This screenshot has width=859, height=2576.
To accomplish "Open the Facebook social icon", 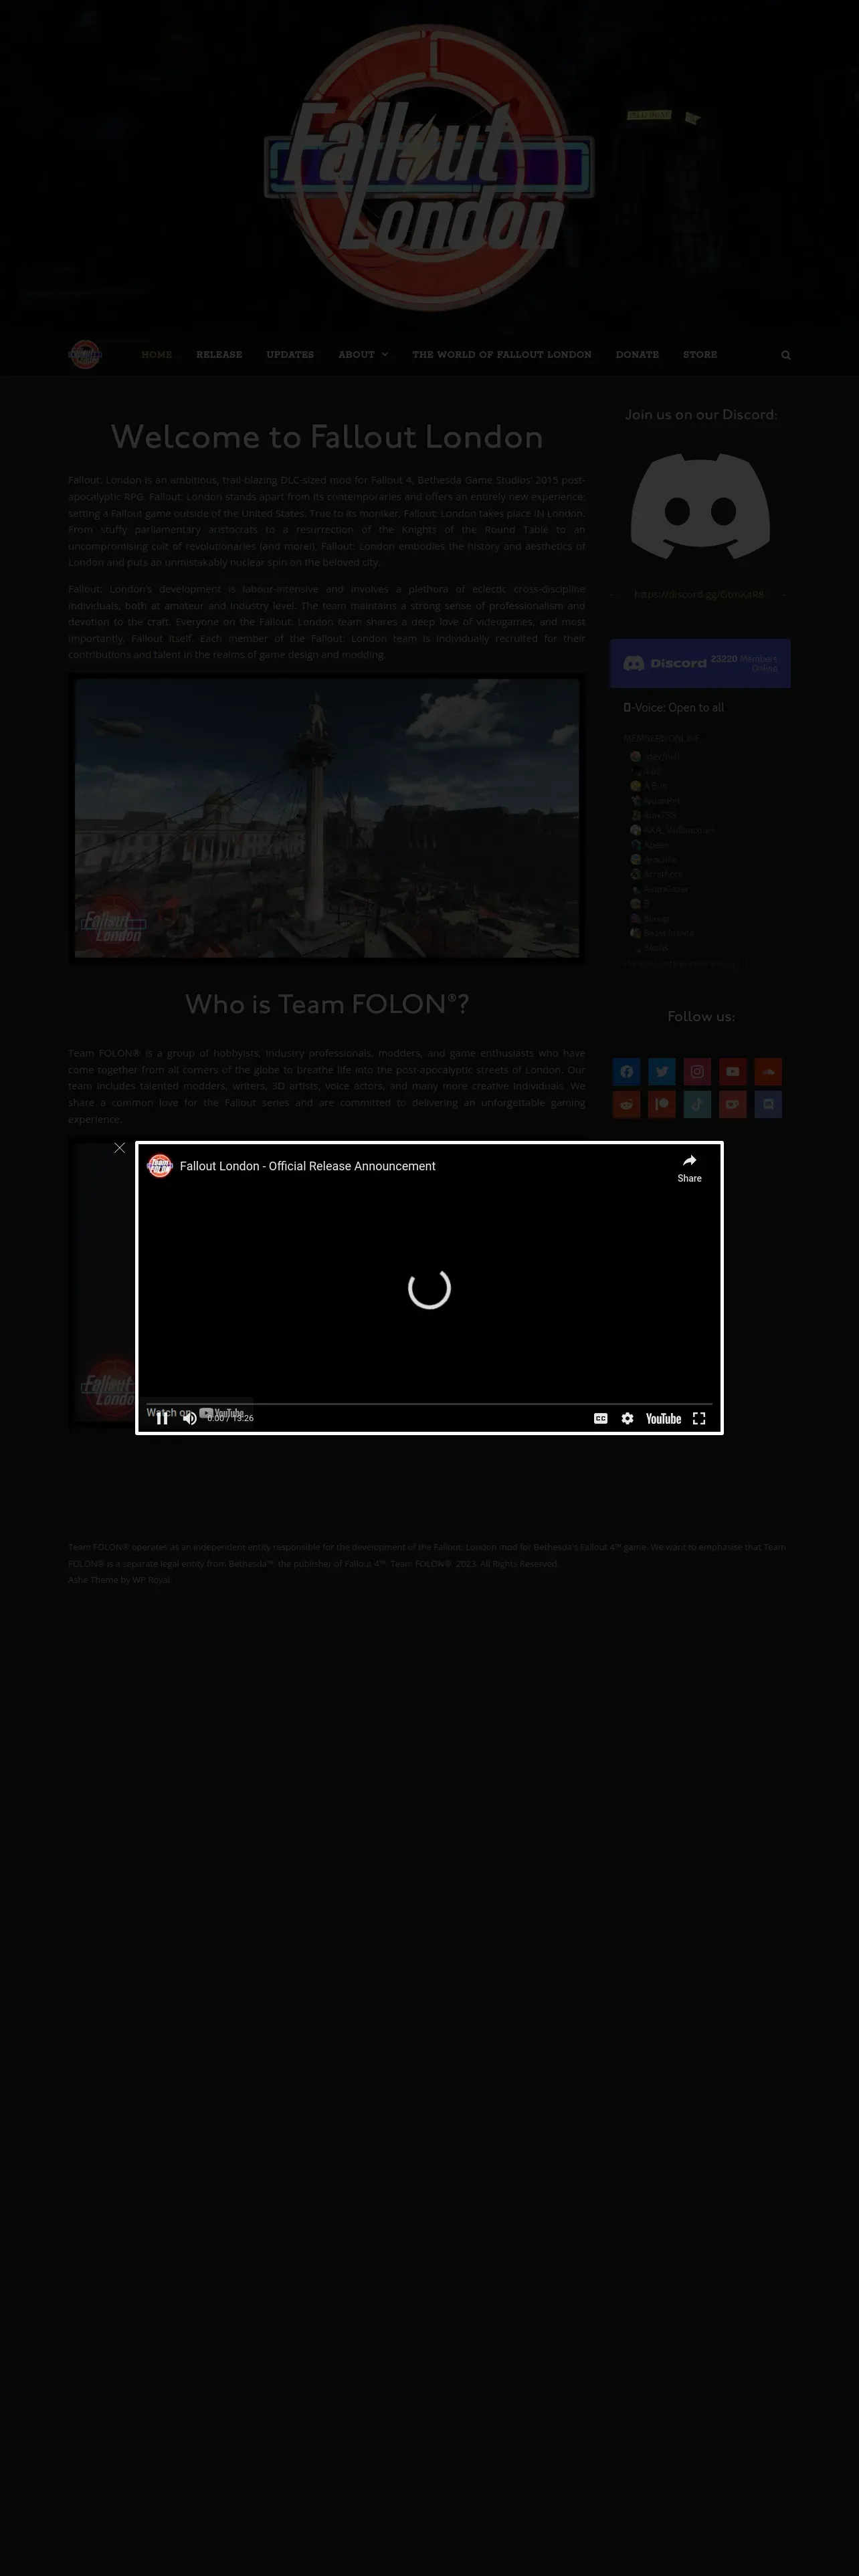I will click(x=626, y=1072).
